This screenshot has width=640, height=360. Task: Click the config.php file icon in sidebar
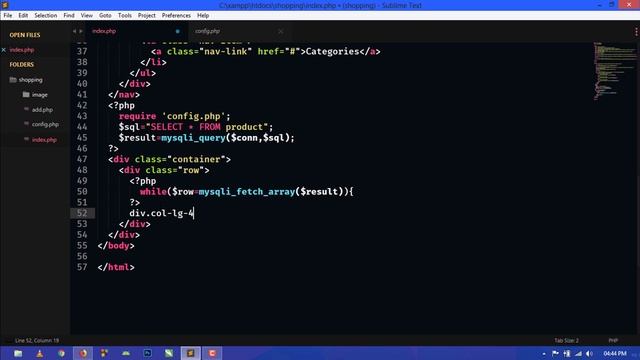click(27, 124)
